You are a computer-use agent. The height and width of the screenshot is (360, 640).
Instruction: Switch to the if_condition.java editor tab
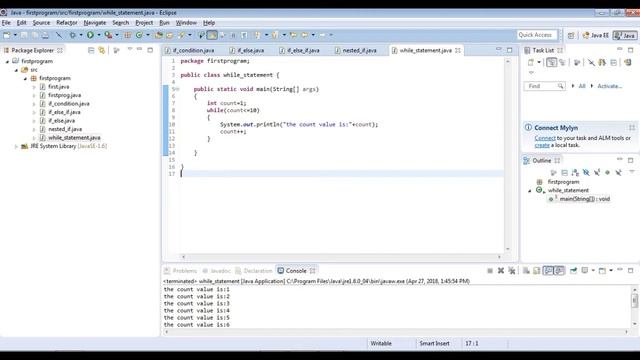pyautogui.click(x=189, y=50)
